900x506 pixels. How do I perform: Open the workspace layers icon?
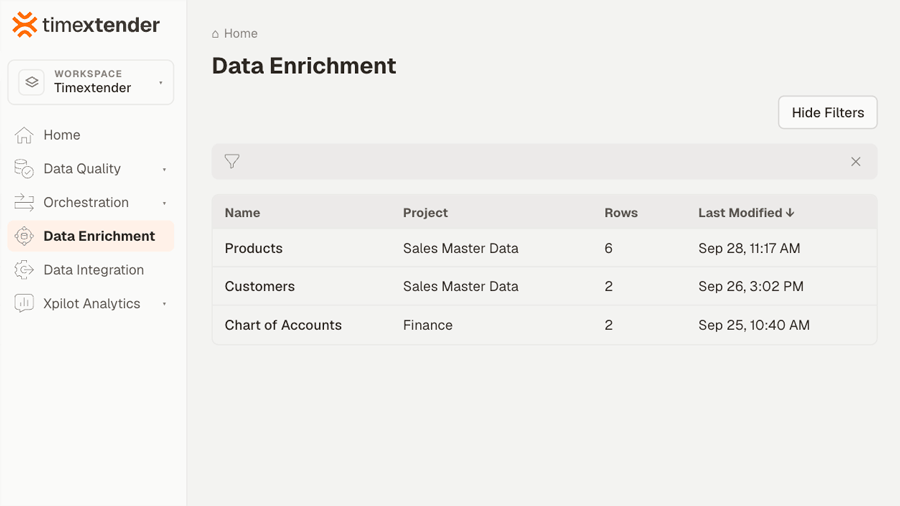tap(32, 82)
